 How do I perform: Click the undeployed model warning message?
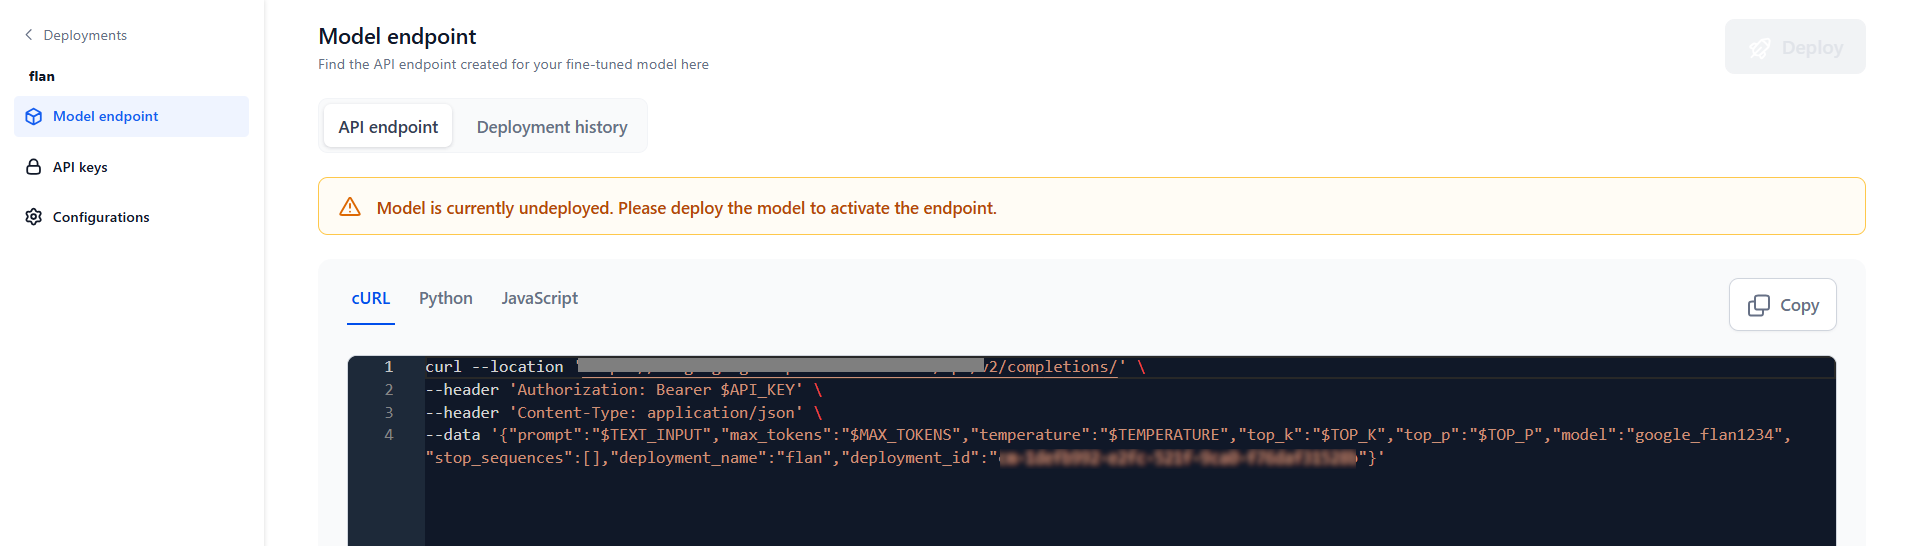coord(686,208)
